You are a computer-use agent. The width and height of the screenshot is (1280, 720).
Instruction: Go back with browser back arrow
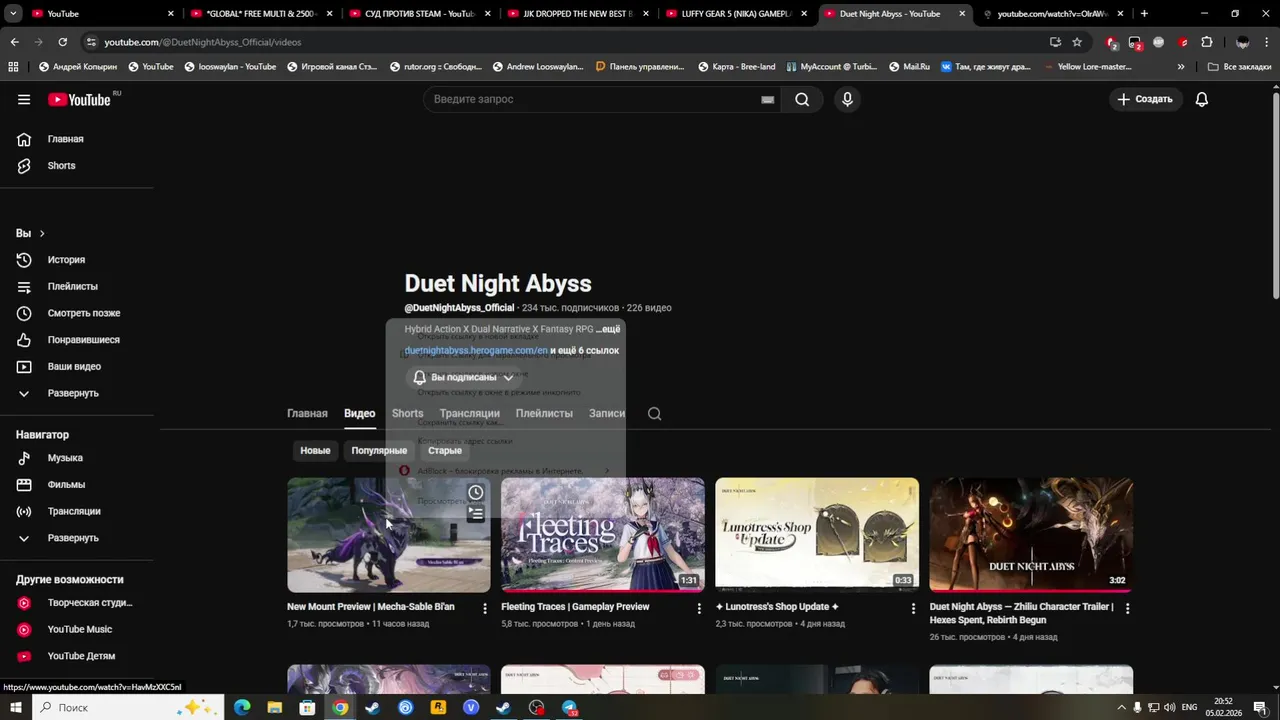[14, 42]
